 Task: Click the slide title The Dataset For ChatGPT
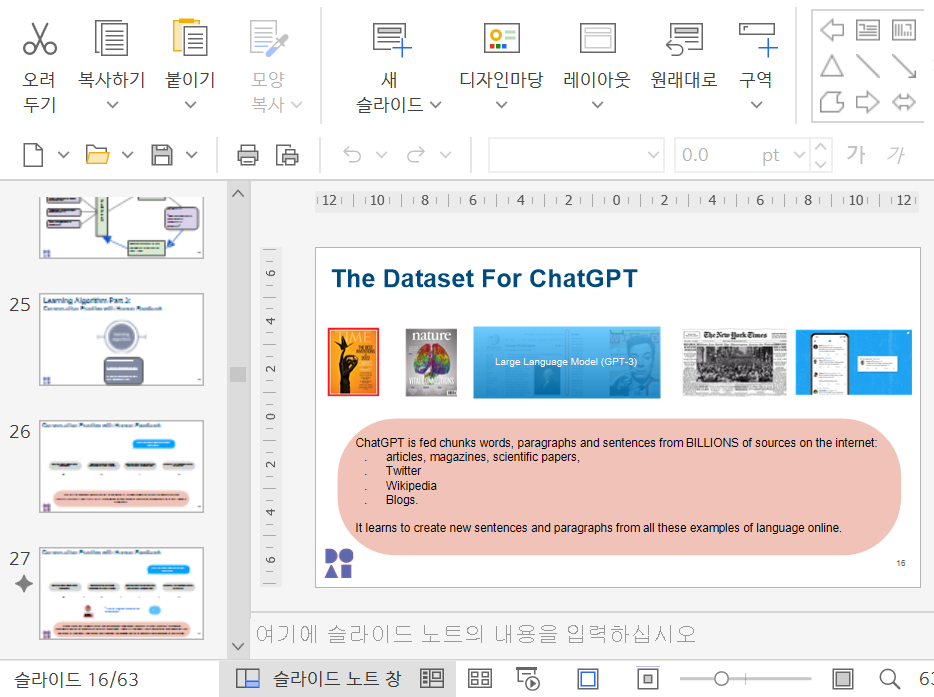[484, 279]
